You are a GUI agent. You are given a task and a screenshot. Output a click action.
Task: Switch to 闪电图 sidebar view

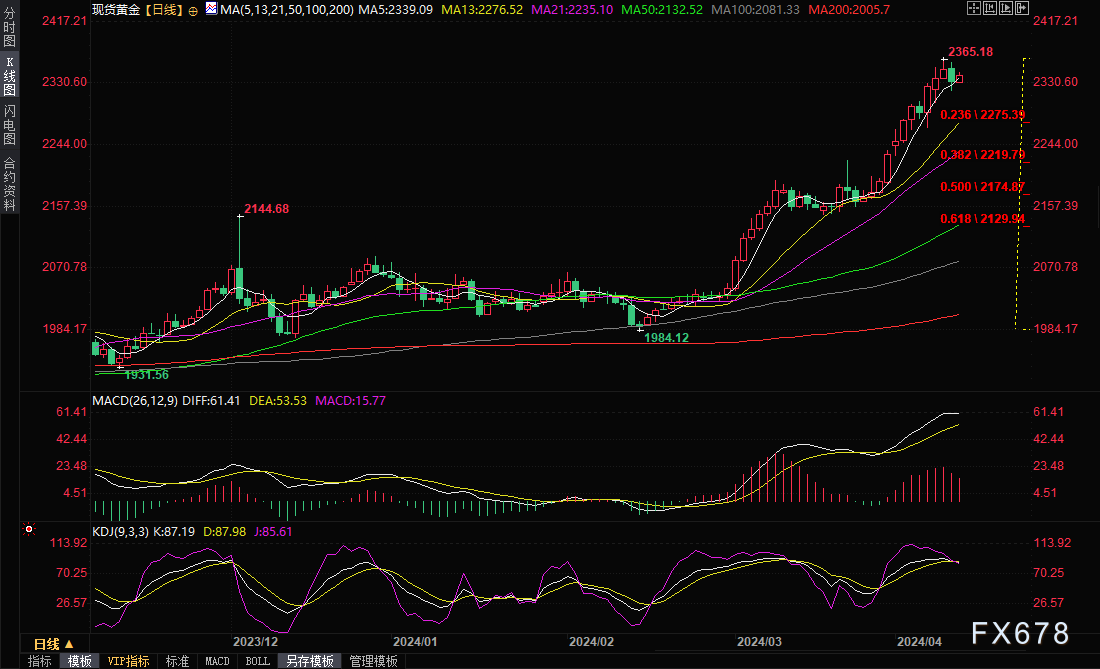coord(9,125)
